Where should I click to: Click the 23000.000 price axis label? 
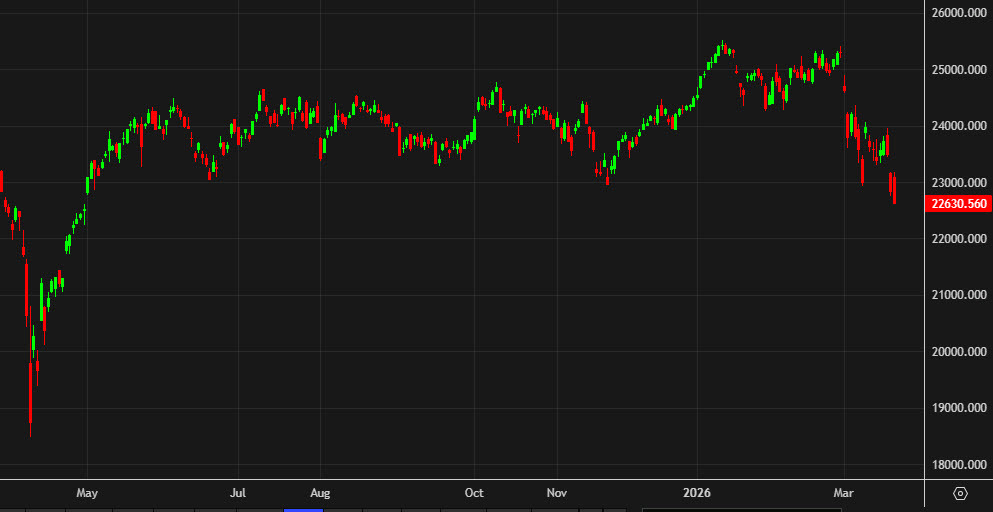pos(959,182)
